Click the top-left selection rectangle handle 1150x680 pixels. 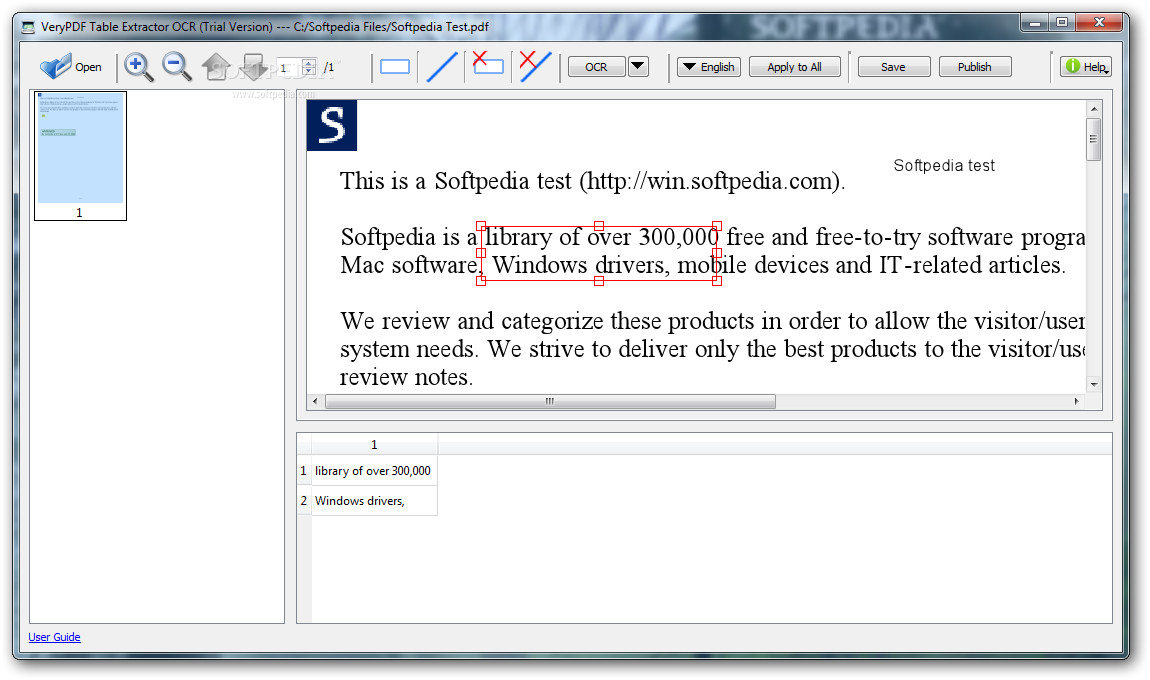click(481, 226)
